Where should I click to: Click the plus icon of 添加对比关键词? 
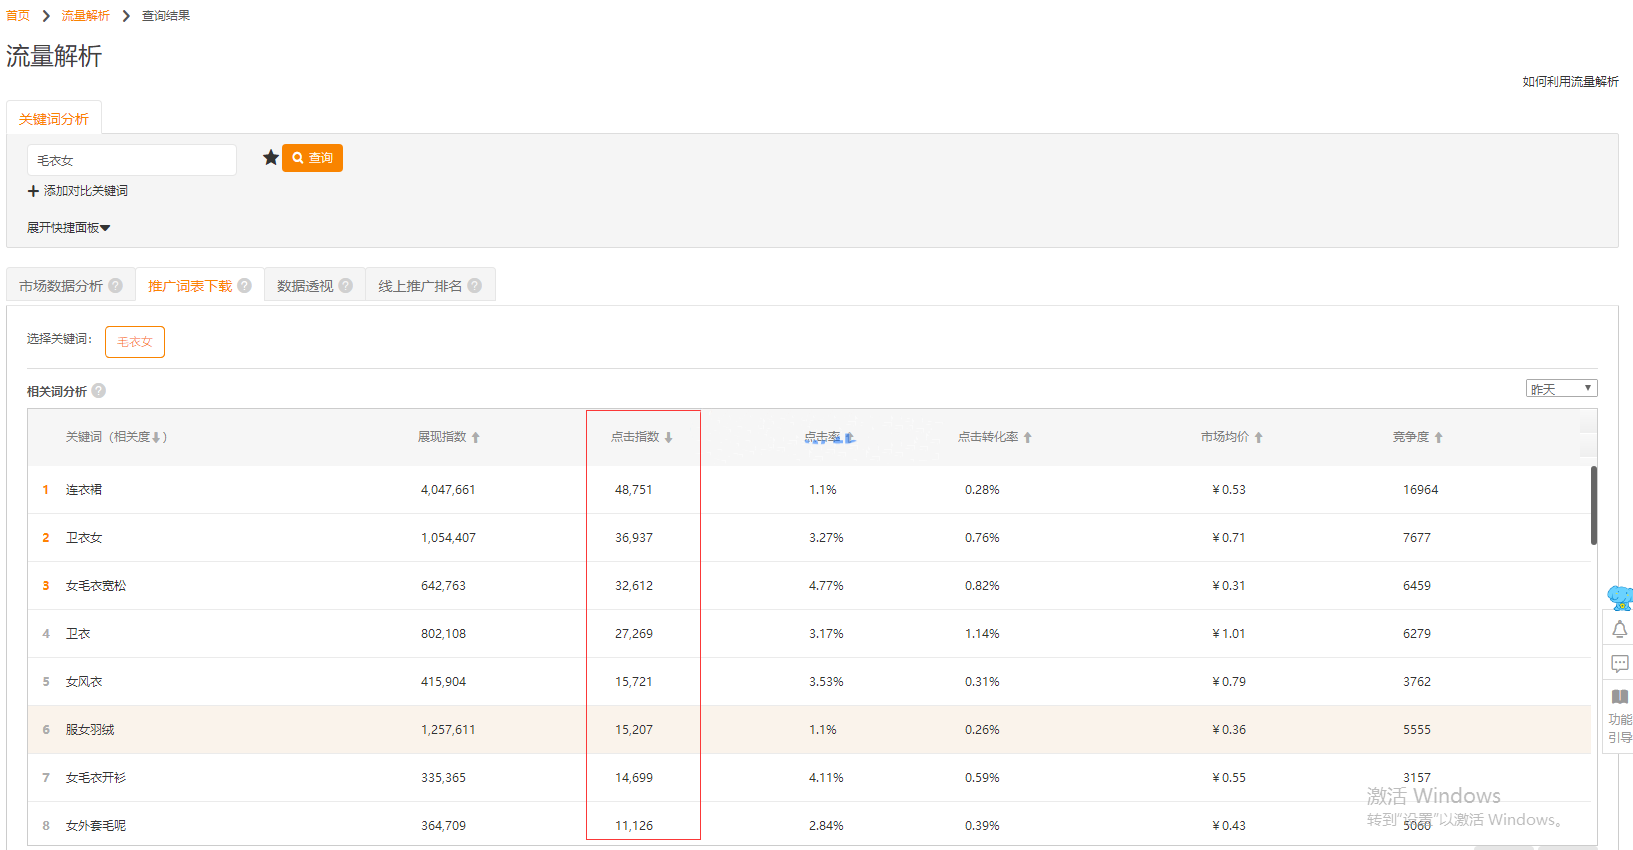click(x=33, y=191)
